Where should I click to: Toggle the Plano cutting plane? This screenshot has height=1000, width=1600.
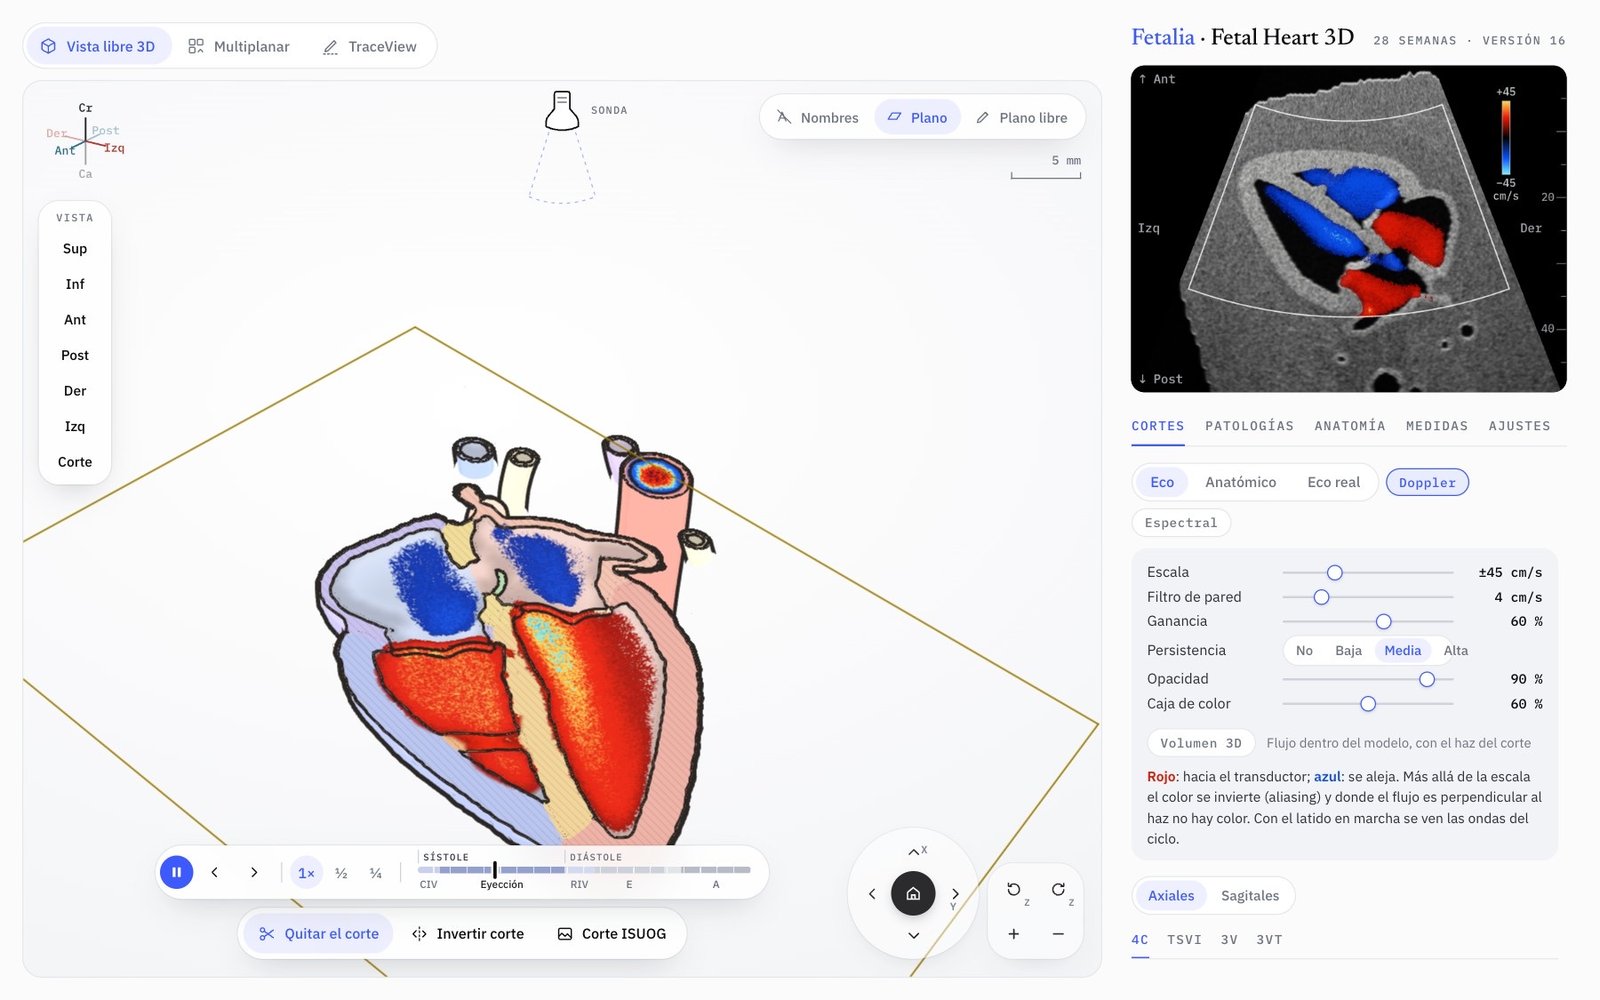(917, 118)
